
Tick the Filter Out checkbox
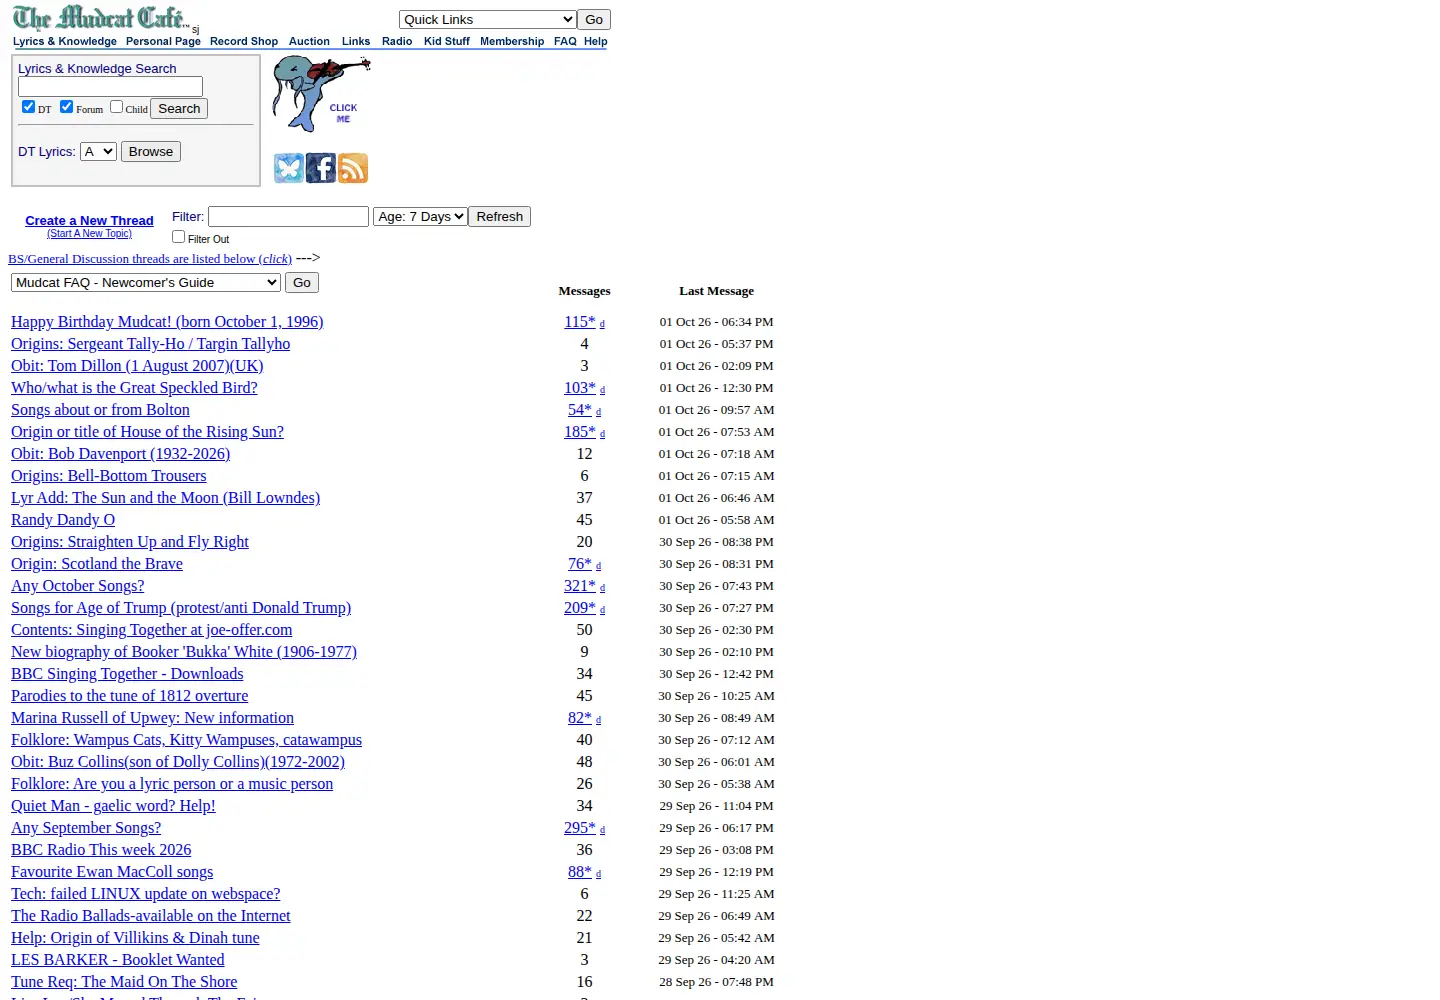pyautogui.click(x=178, y=237)
